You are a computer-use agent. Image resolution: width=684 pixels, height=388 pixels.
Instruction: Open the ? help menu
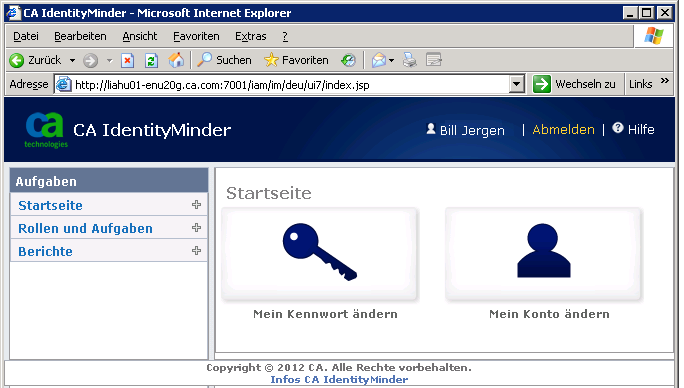pyautogui.click(x=285, y=36)
